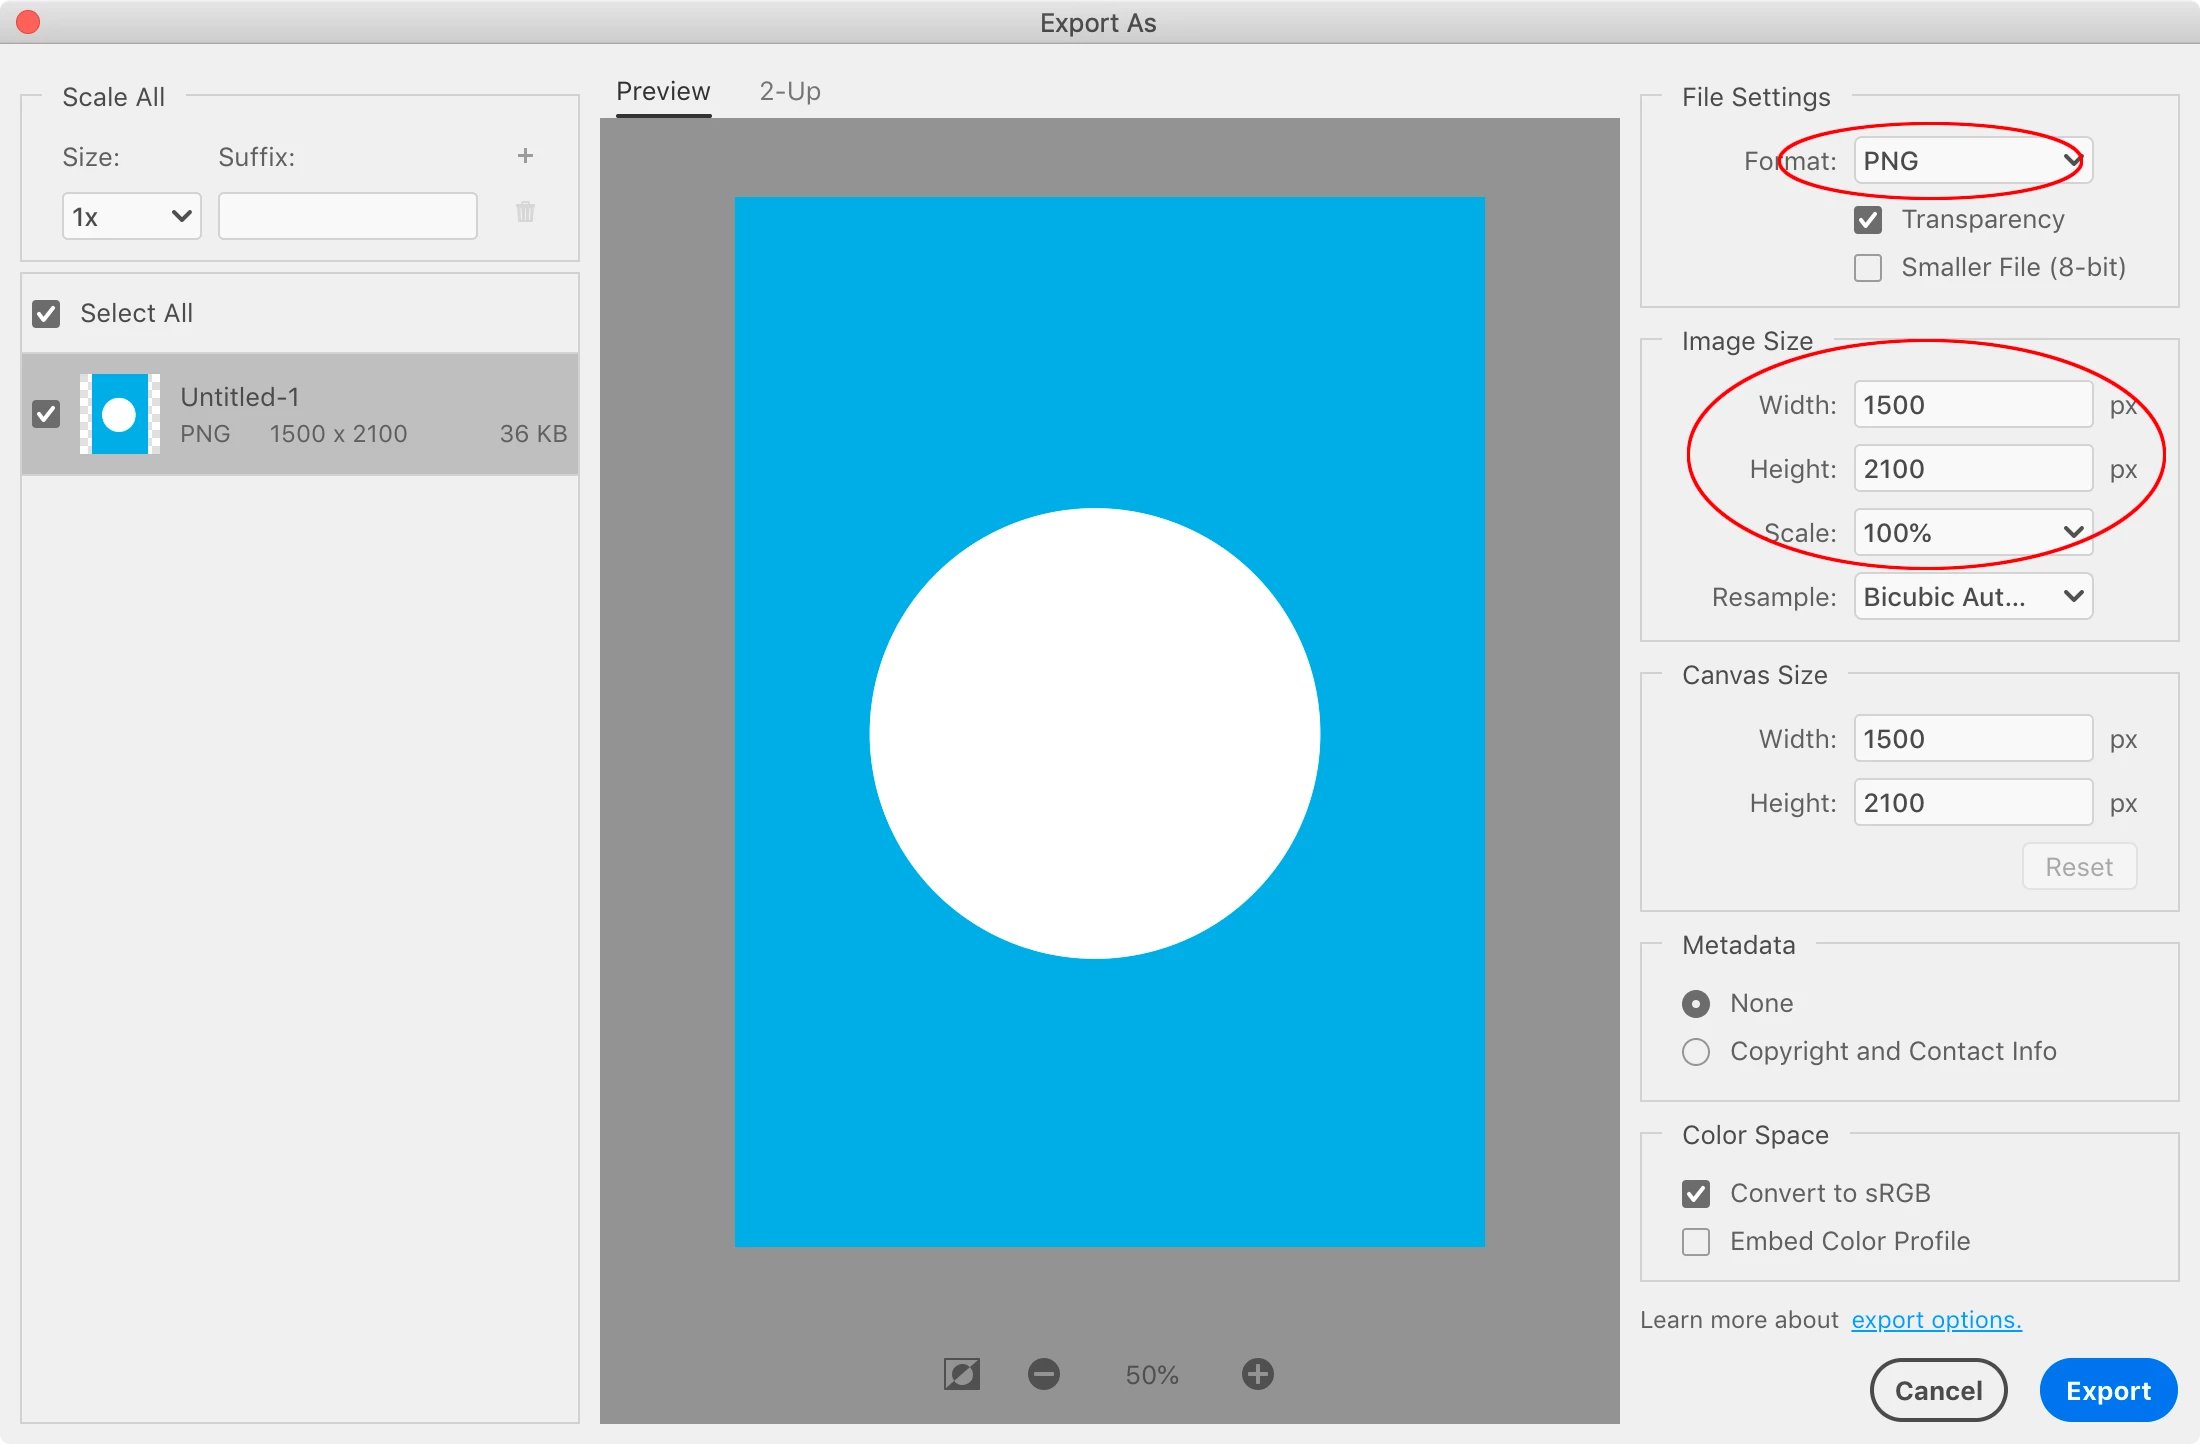Toggle the Select All checkbox

point(46,314)
